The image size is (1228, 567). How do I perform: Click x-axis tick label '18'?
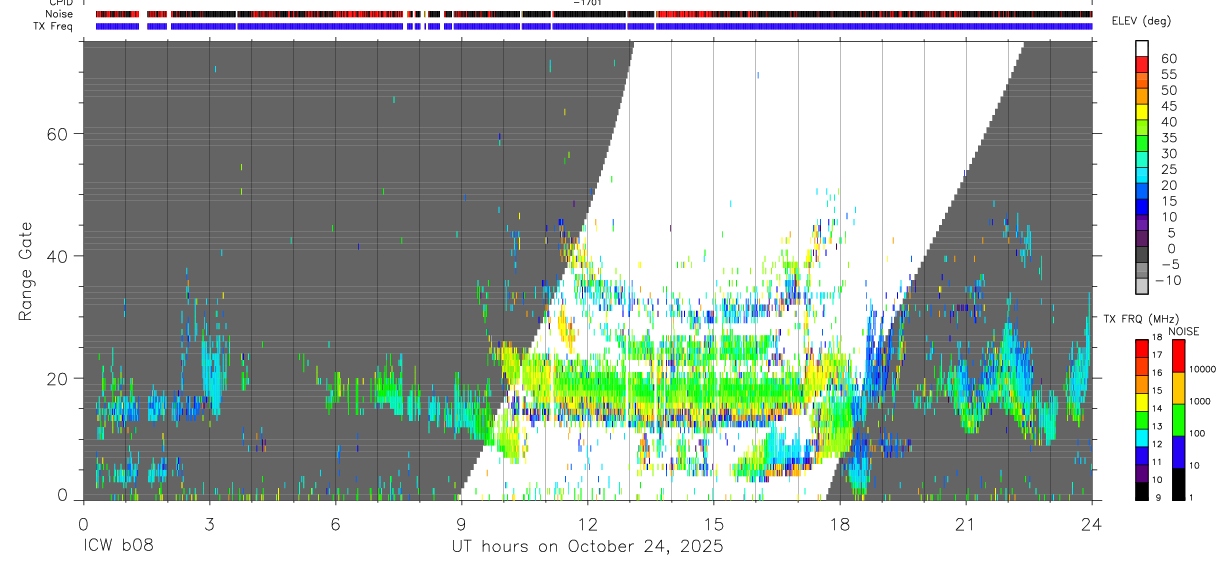(x=840, y=524)
